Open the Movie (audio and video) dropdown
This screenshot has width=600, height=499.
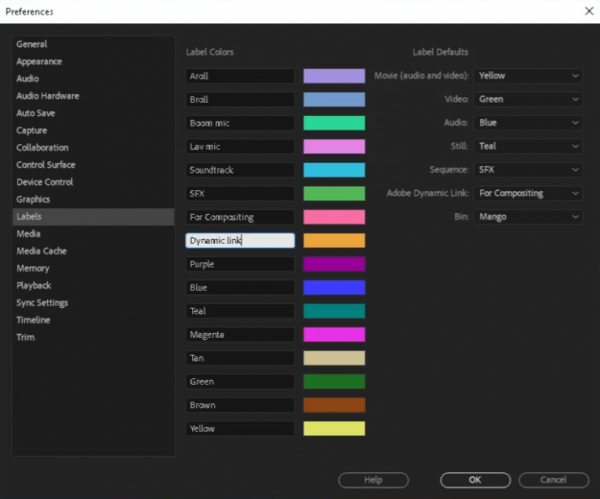[528, 76]
